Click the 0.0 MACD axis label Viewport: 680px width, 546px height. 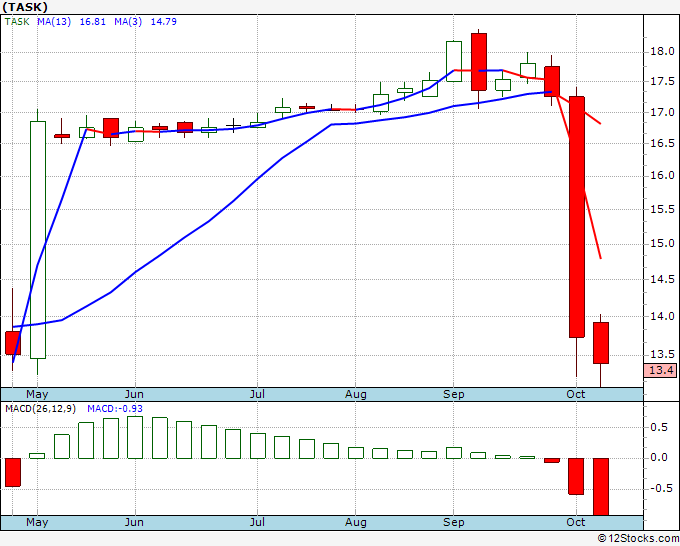coord(659,458)
